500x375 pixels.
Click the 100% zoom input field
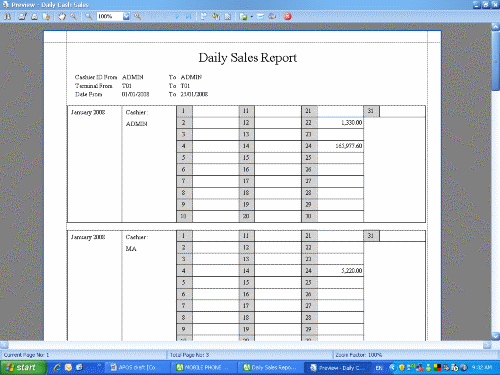coord(110,16)
